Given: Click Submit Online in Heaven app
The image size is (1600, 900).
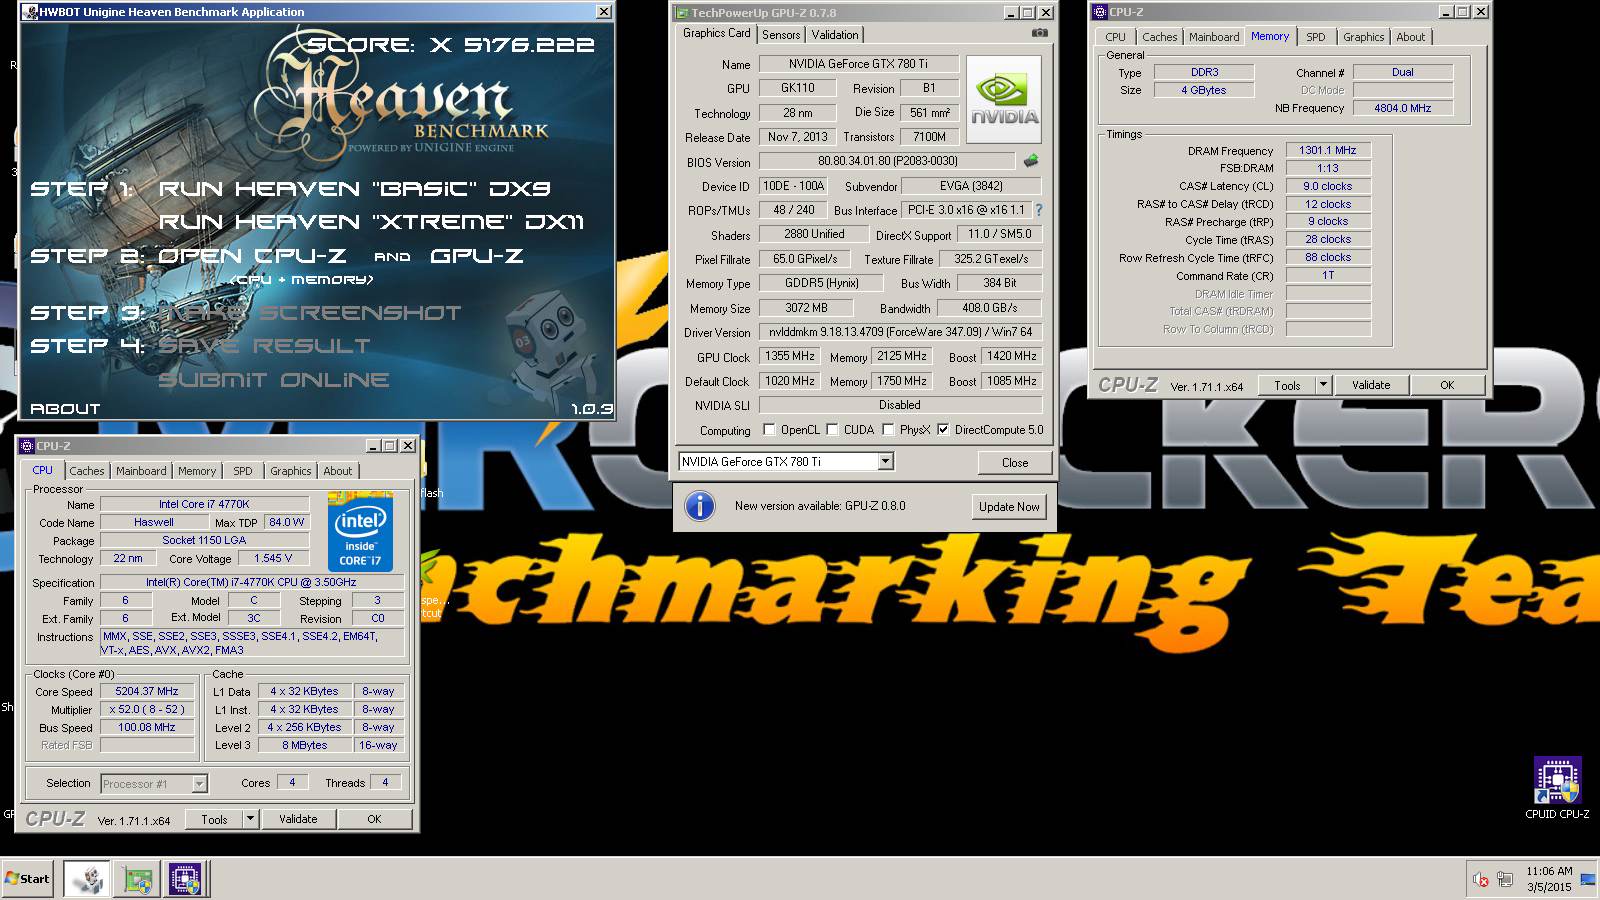Looking at the screenshot, I should click(274, 379).
